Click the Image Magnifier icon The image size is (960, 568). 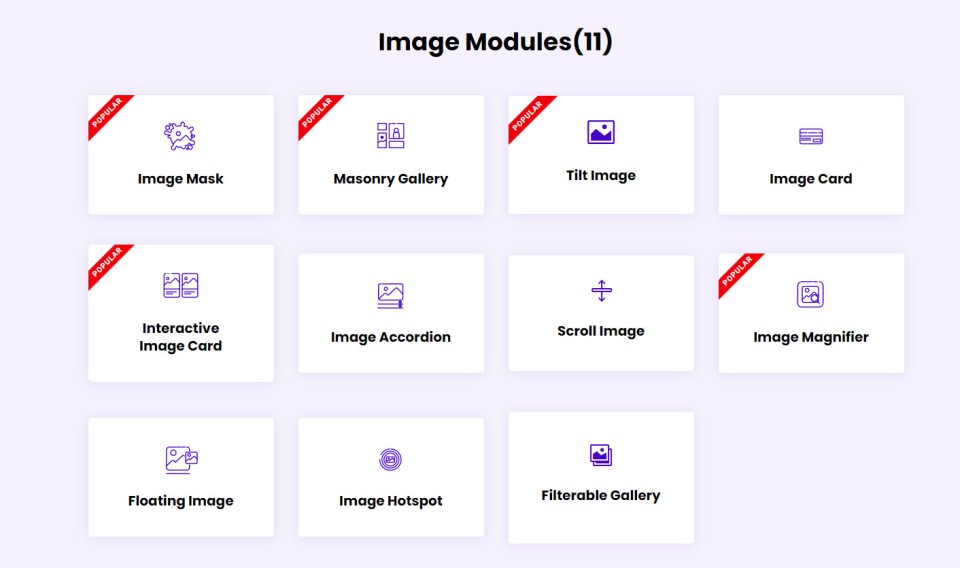(810, 294)
